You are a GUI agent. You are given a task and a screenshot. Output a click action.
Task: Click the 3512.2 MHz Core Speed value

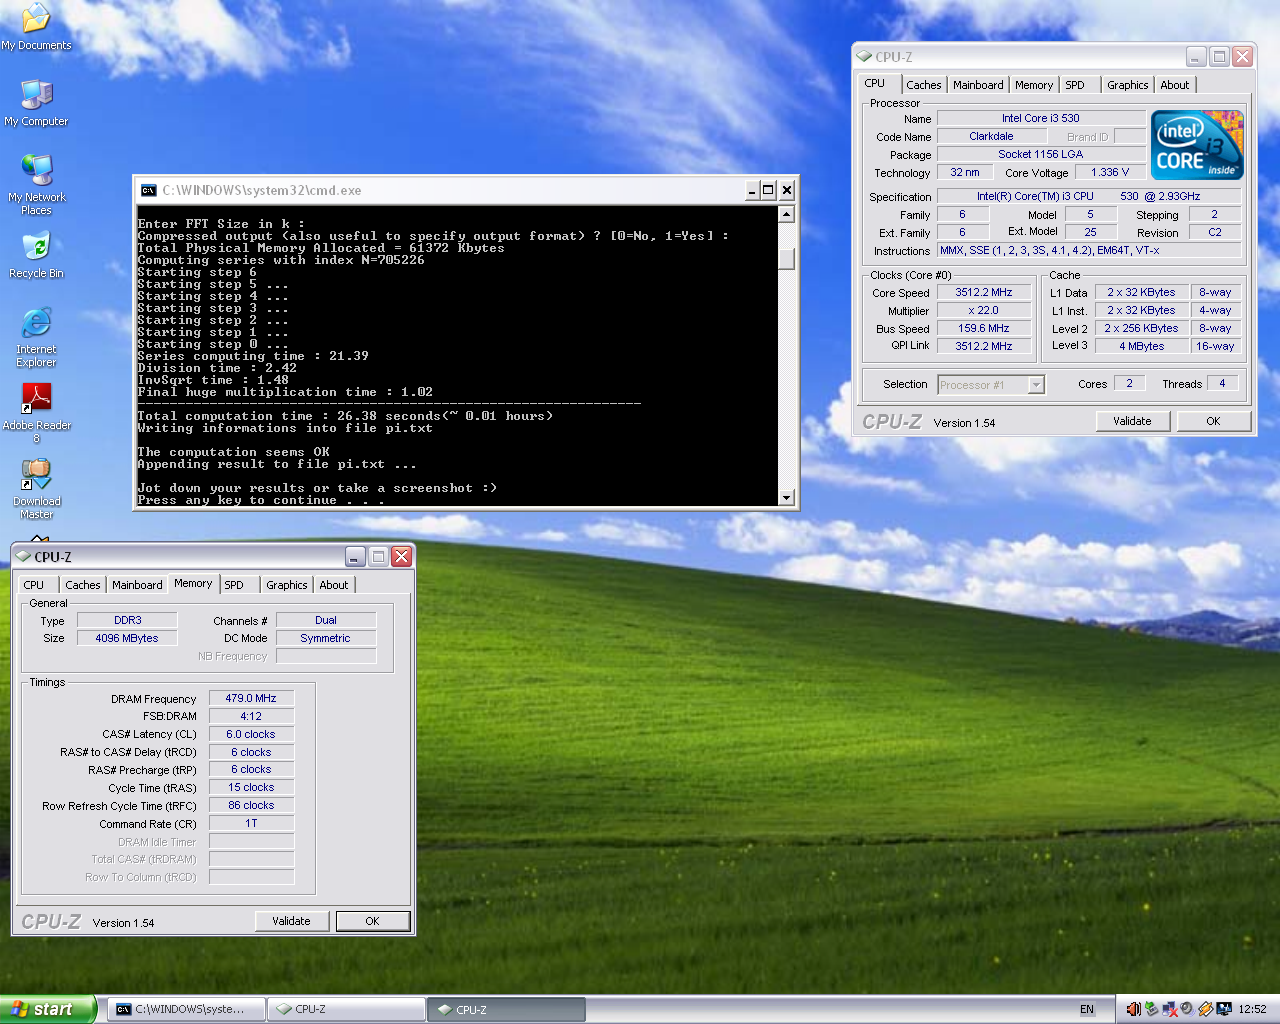pyautogui.click(x=984, y=292)
